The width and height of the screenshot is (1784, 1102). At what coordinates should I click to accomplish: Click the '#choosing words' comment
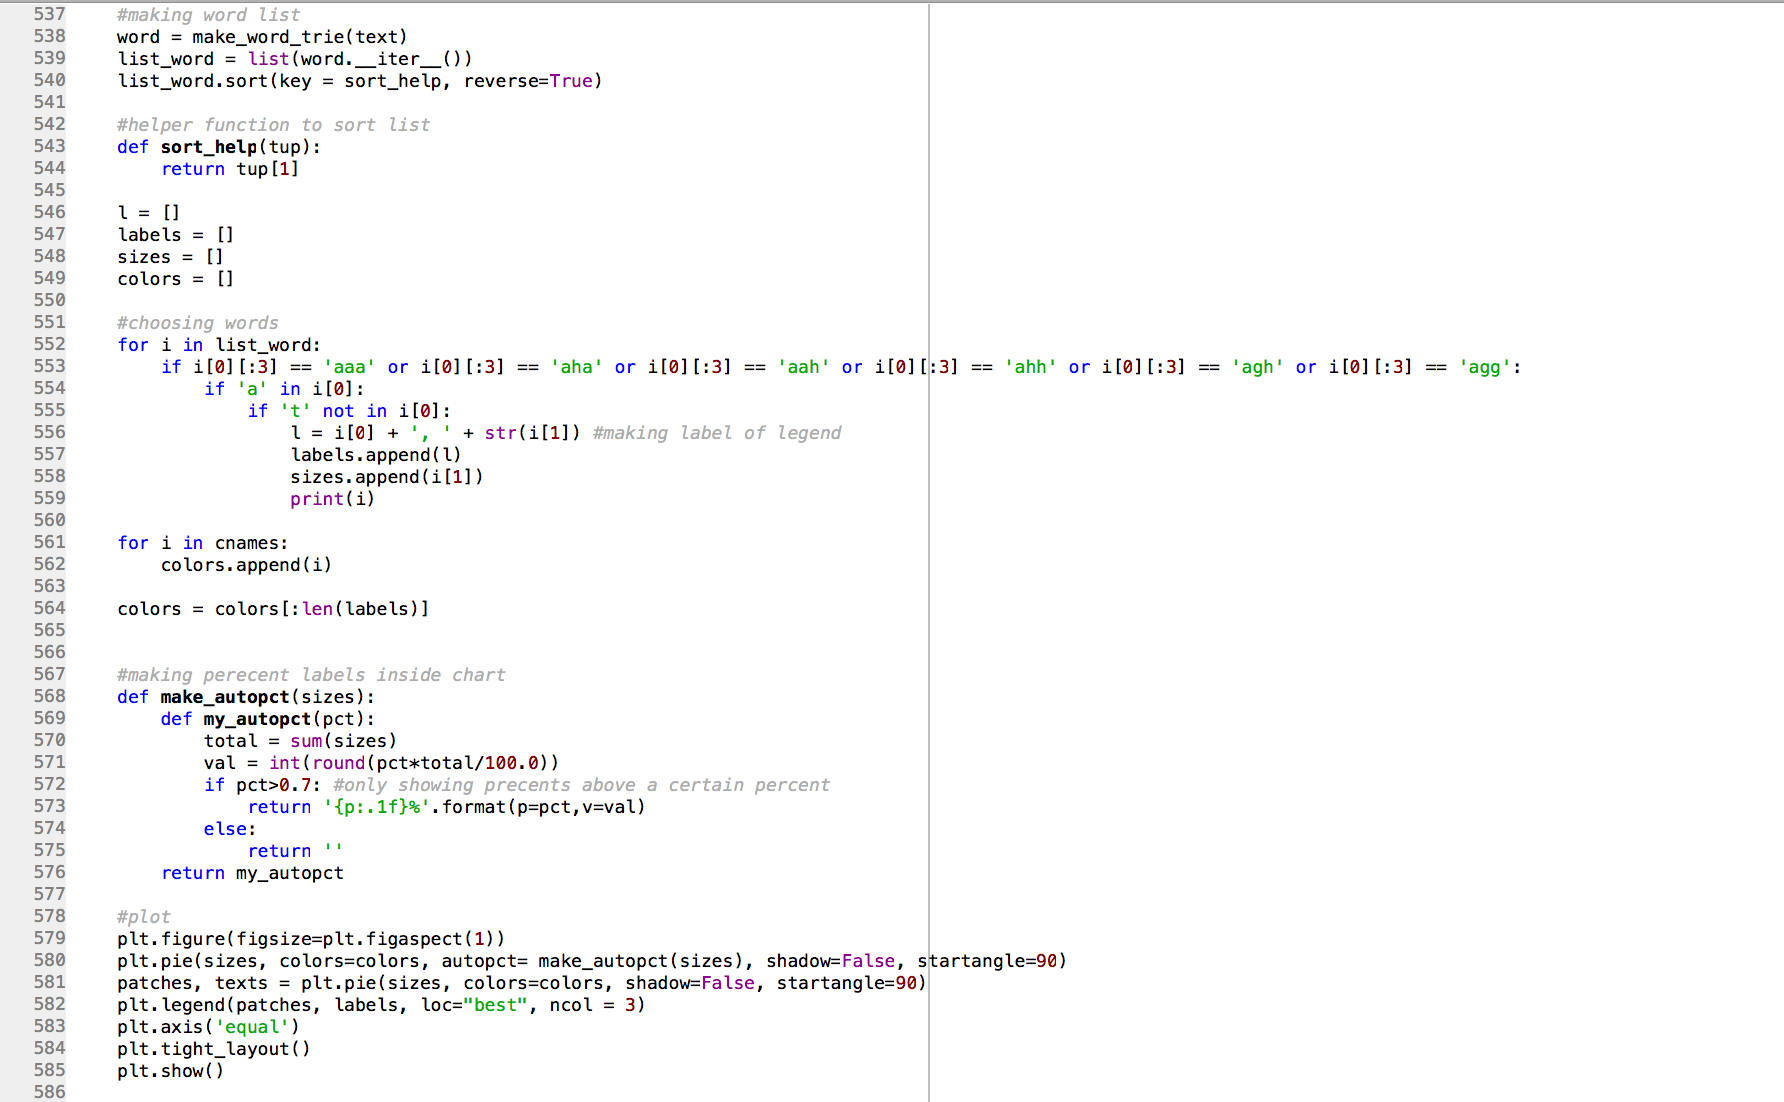(x=198, y=323)
